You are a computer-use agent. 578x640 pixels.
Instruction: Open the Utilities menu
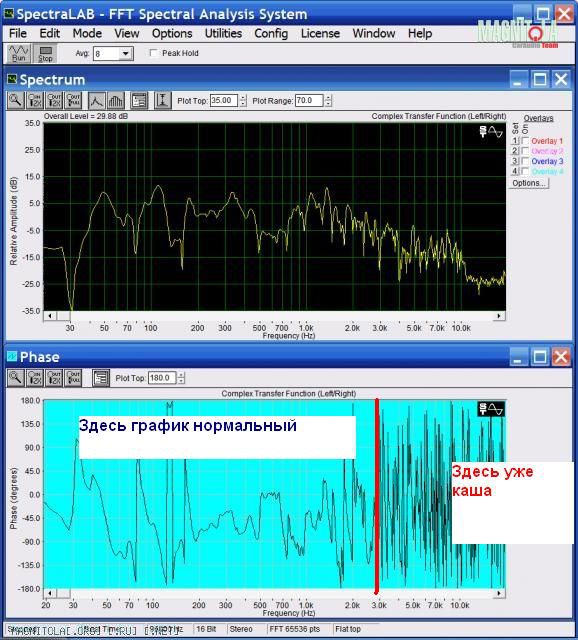click(x=223, y=33)
